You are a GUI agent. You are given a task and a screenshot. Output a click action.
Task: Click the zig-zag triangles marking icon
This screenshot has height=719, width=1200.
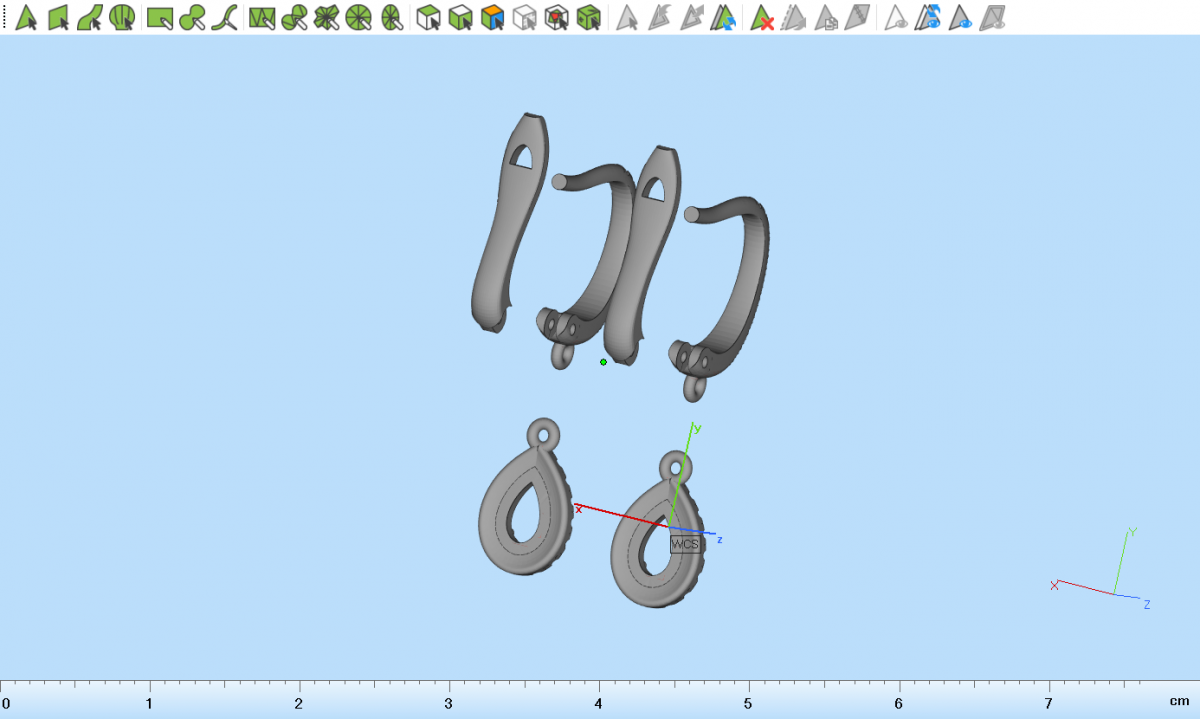262,17
